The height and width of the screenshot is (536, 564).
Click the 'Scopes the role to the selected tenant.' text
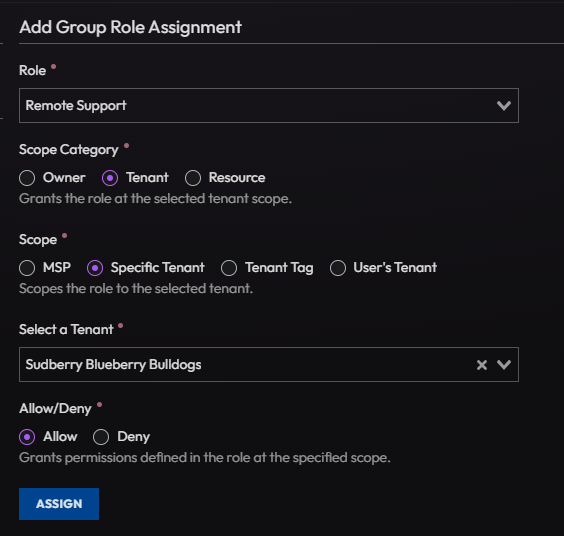pos(136,289)
